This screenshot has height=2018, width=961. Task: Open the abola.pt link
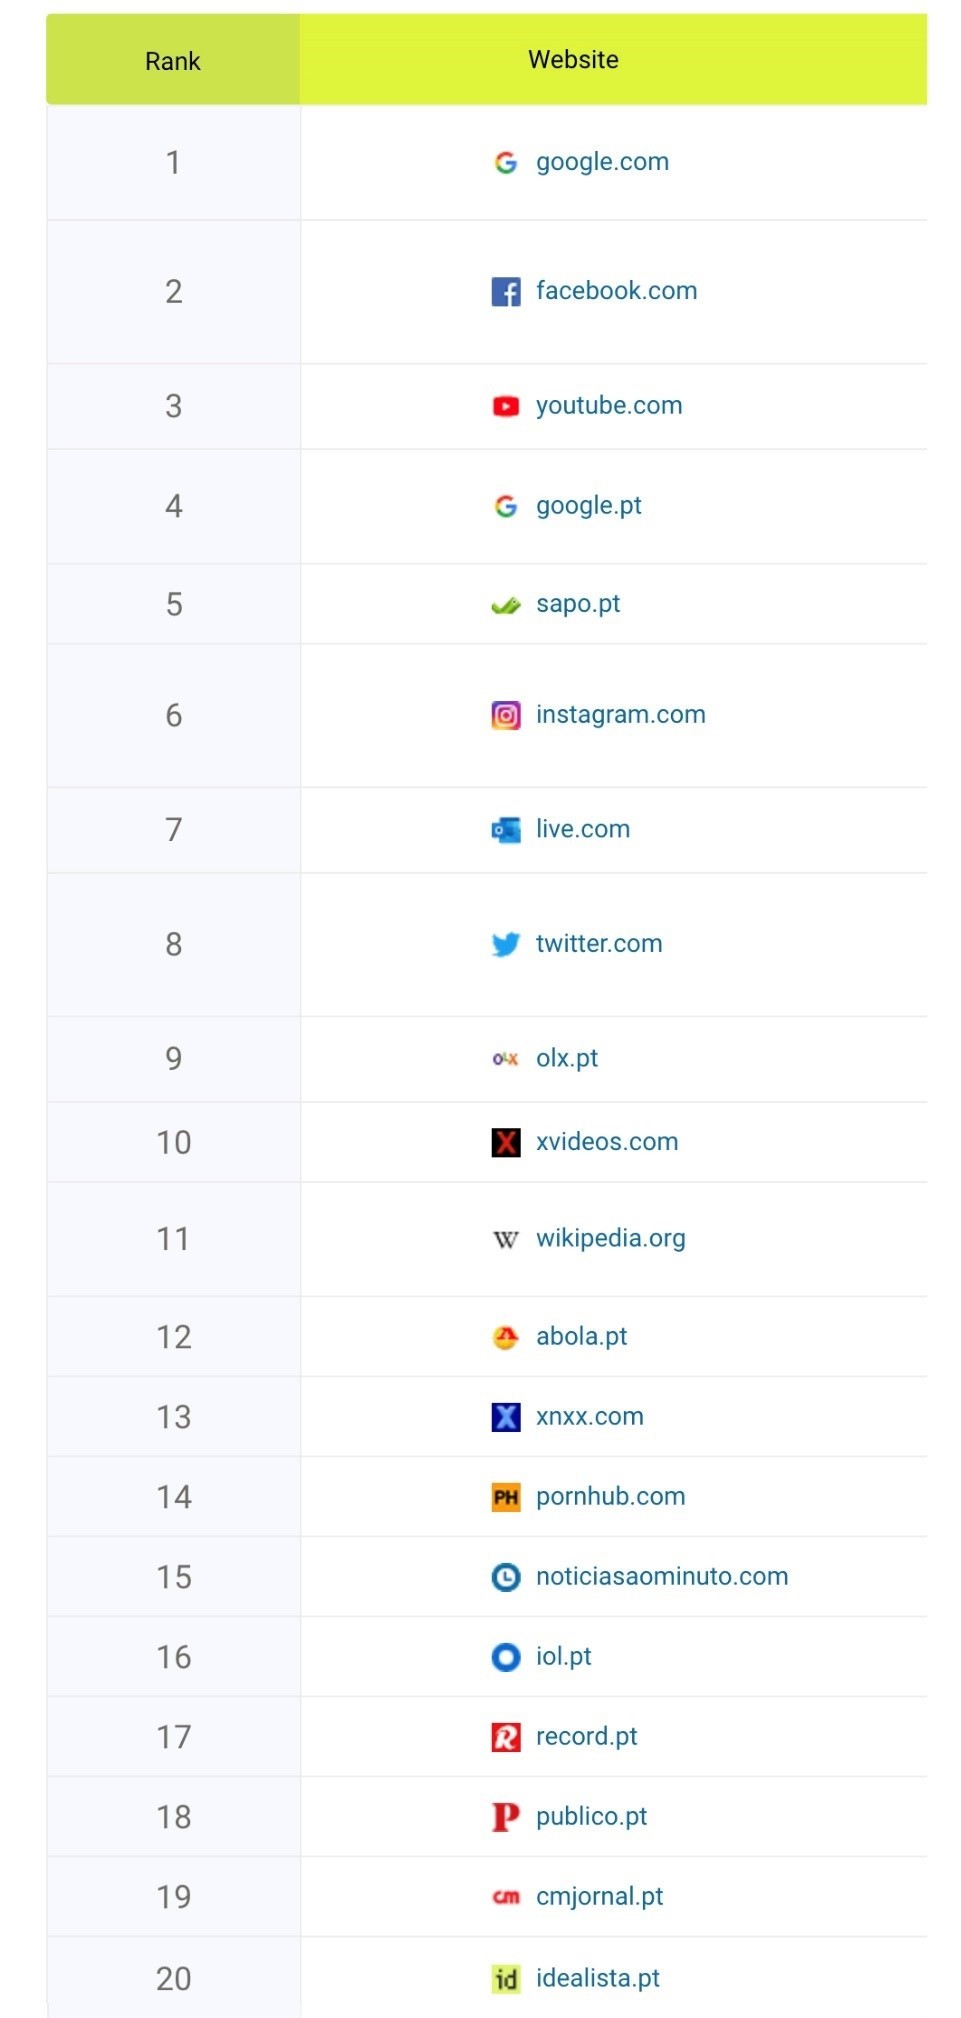click(x=582, y=1336)
